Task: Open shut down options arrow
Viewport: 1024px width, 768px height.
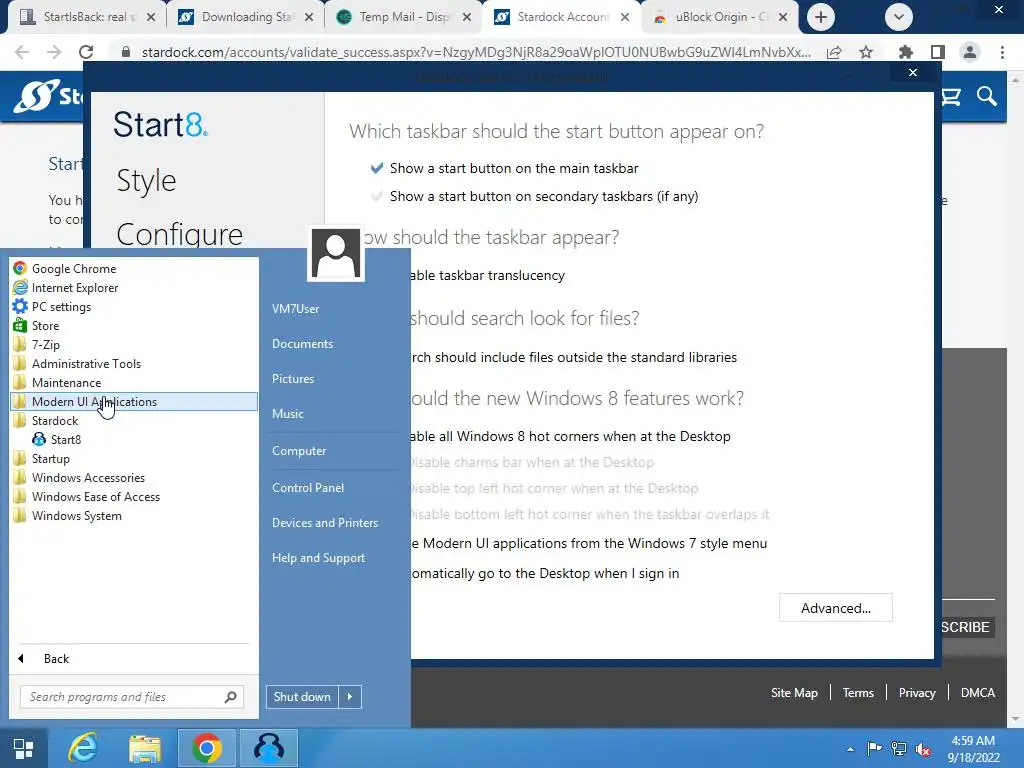Action: [350, 697]
